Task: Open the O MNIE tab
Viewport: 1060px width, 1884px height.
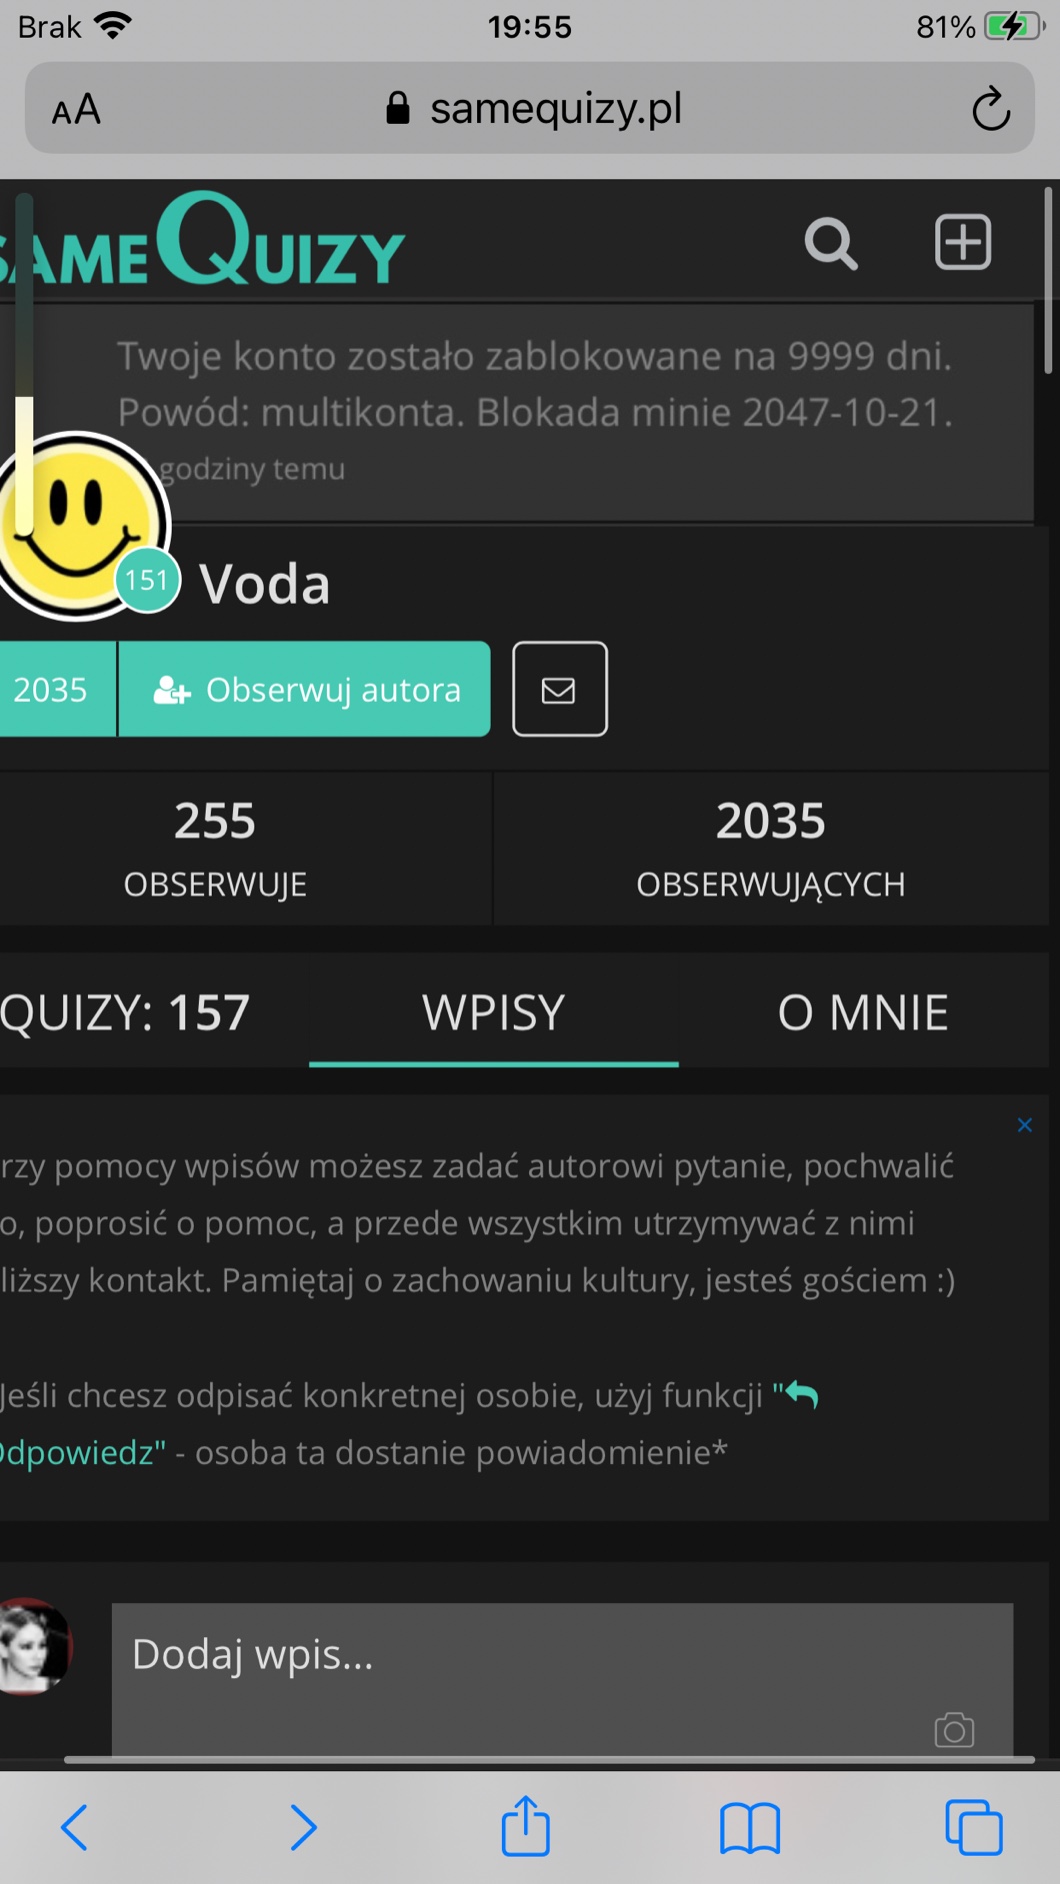Action: [863, 1012]
